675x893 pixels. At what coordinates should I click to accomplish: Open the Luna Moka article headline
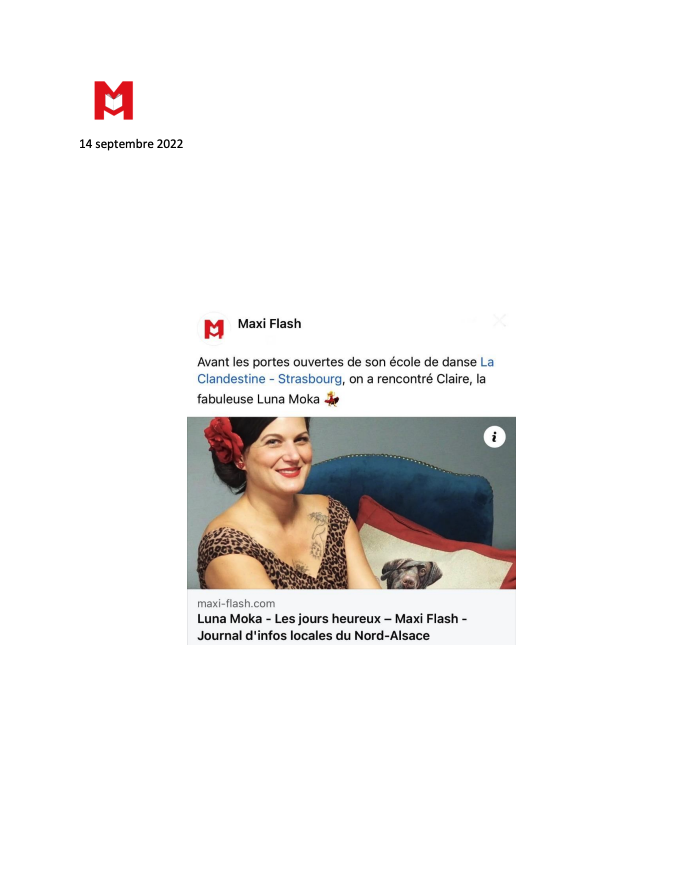(332, 627)
